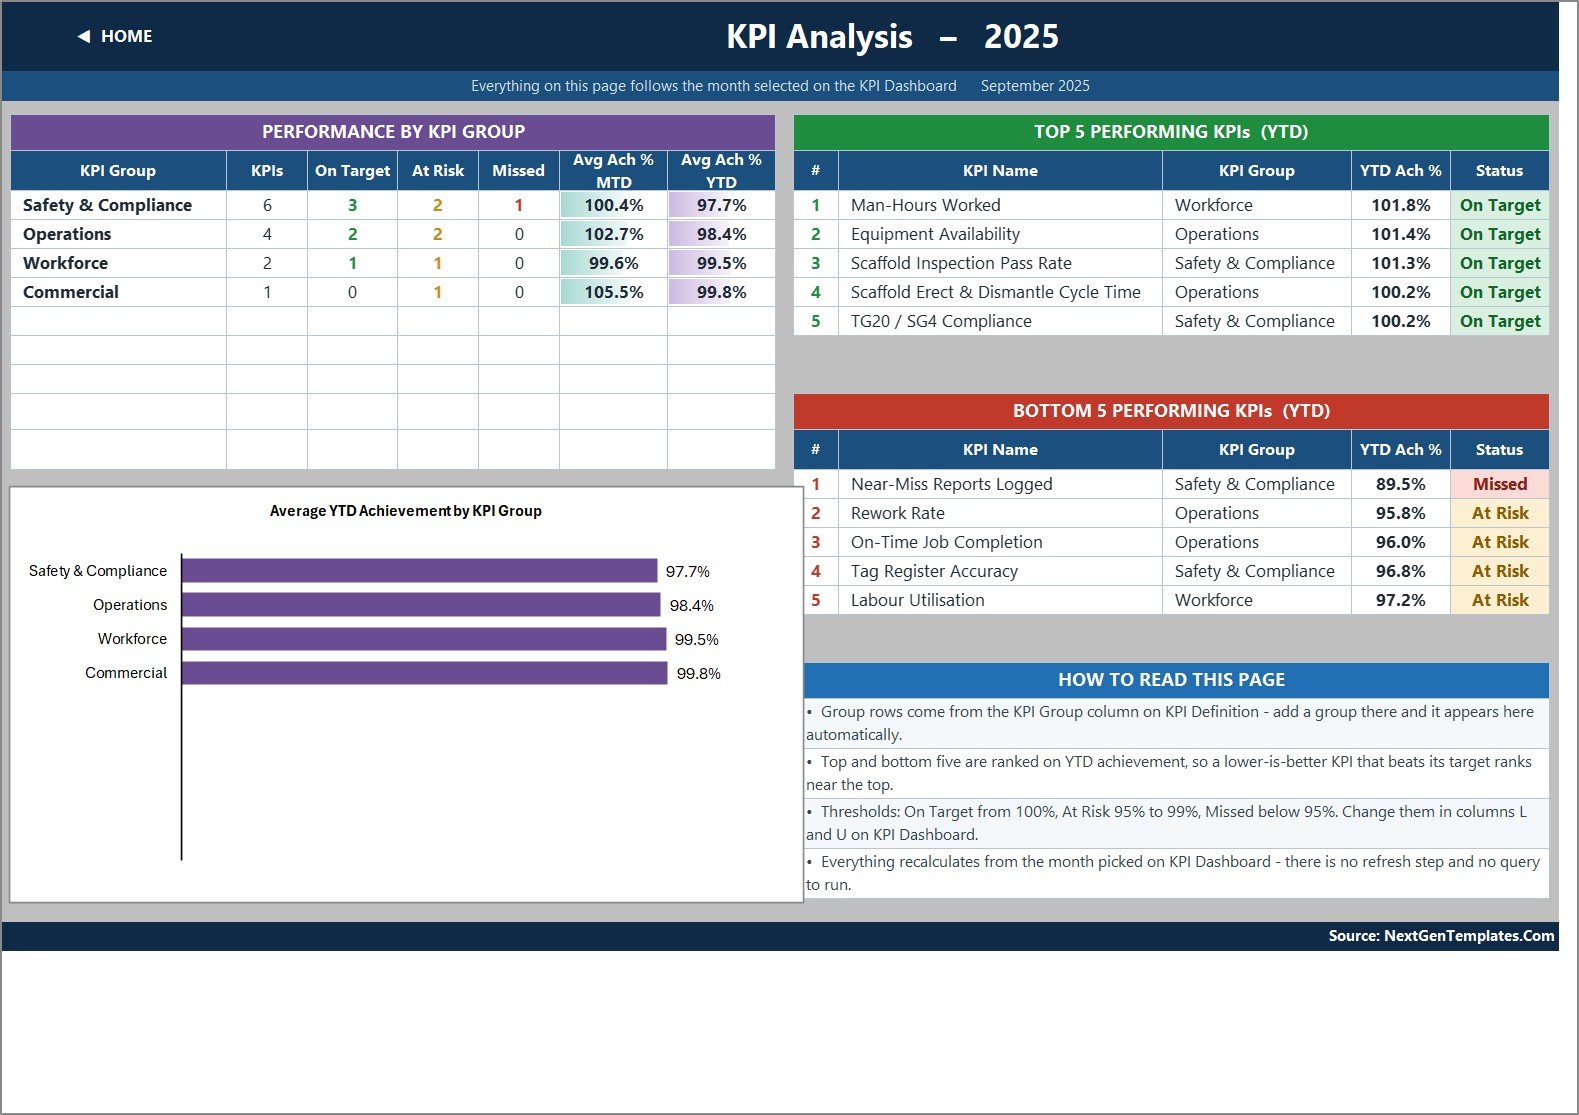The image size is (1579, 1115).
Task: Click the Missed column header
Action: point(518,171)
